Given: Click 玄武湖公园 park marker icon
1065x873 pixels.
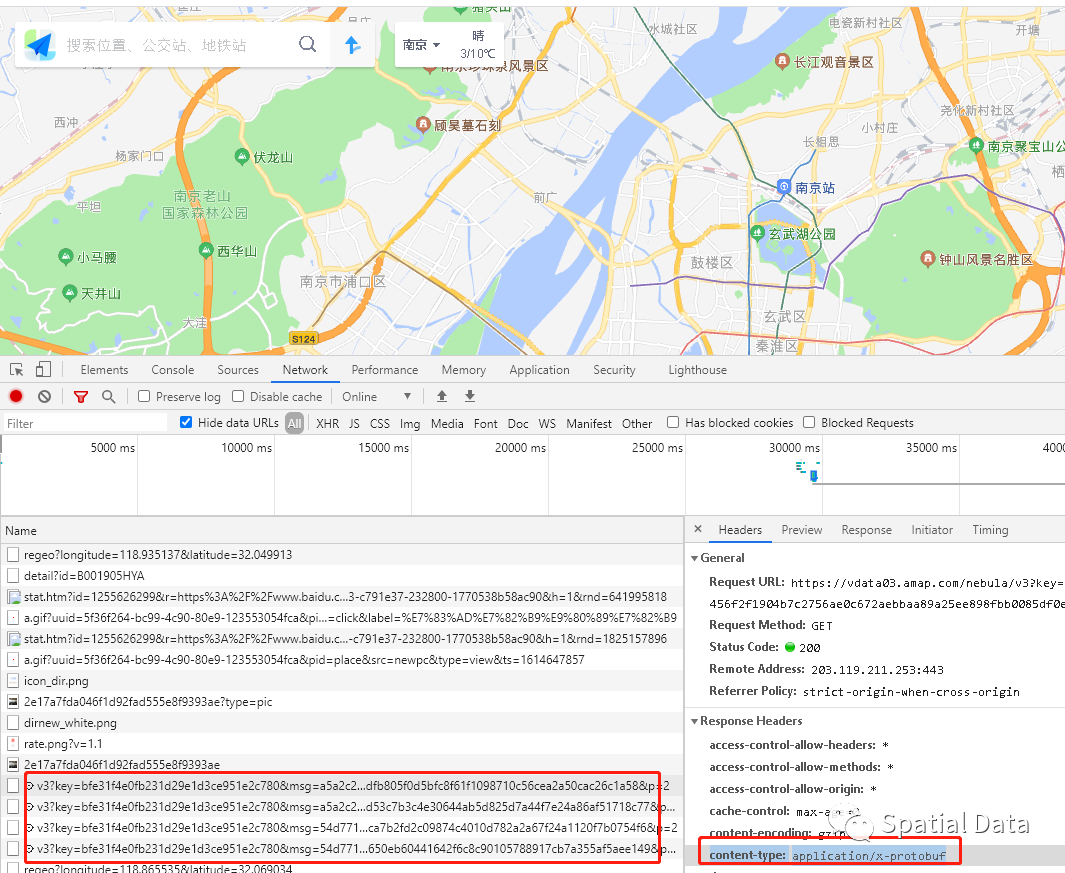Looking at the screenshot, I should point(757,233).
